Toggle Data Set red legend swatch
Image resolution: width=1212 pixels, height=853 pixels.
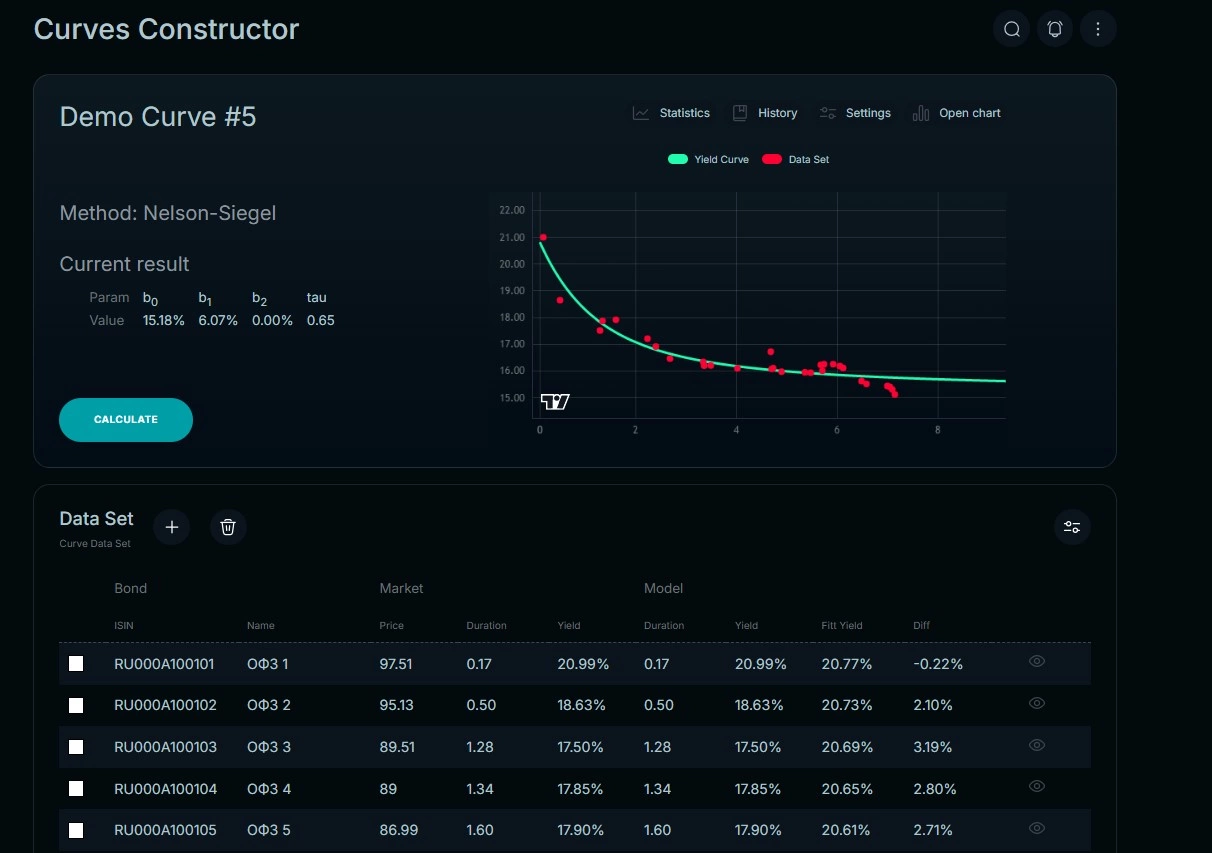point(772,159)
